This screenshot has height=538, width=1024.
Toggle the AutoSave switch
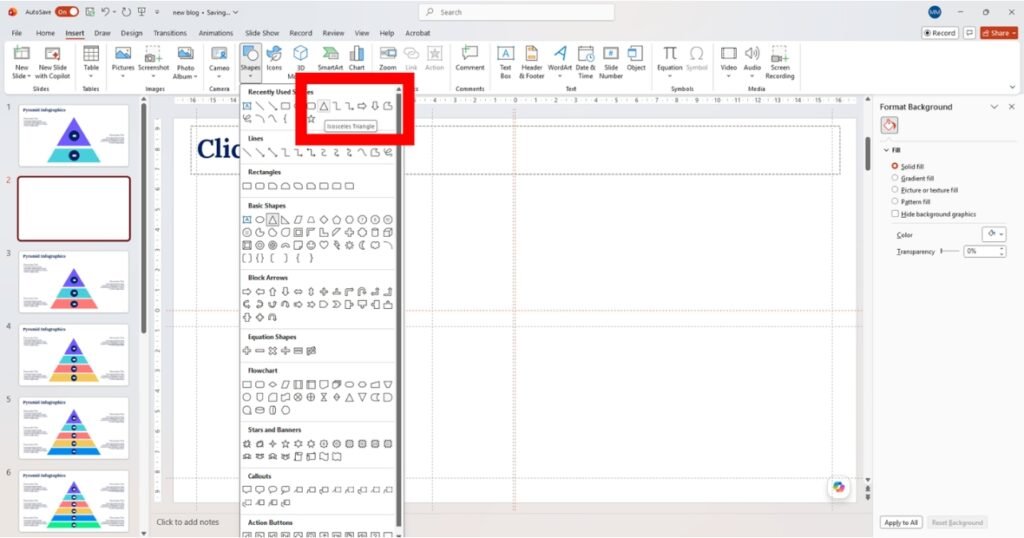click(x=67, y=12)
